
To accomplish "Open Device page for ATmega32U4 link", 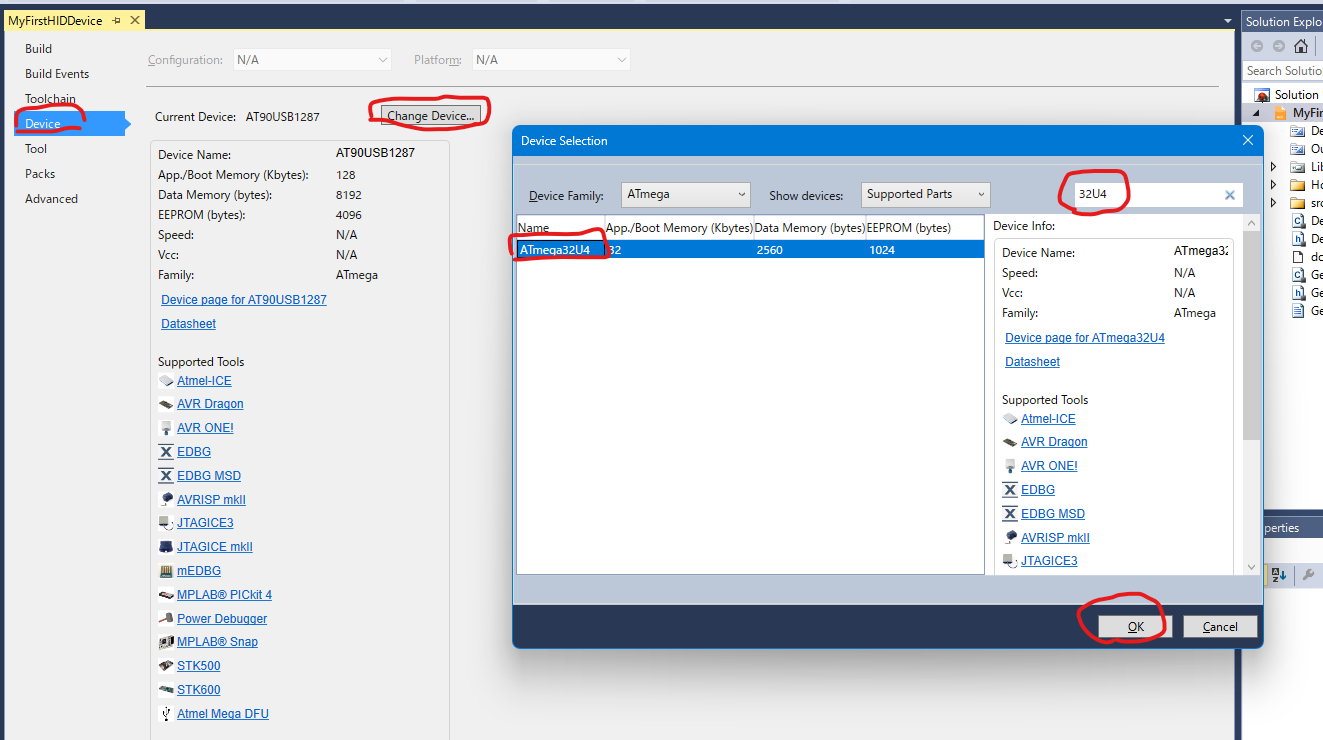I will [1085, 338].
